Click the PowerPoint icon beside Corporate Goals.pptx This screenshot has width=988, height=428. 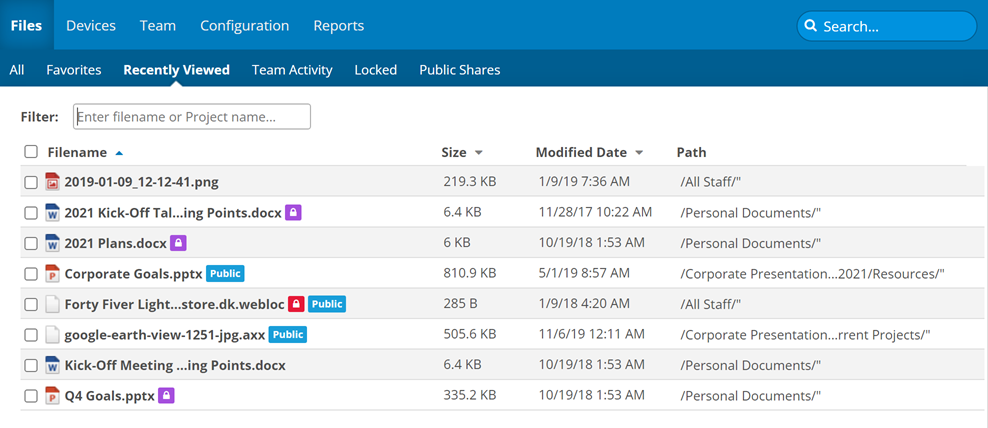click(x=54, y=274)
